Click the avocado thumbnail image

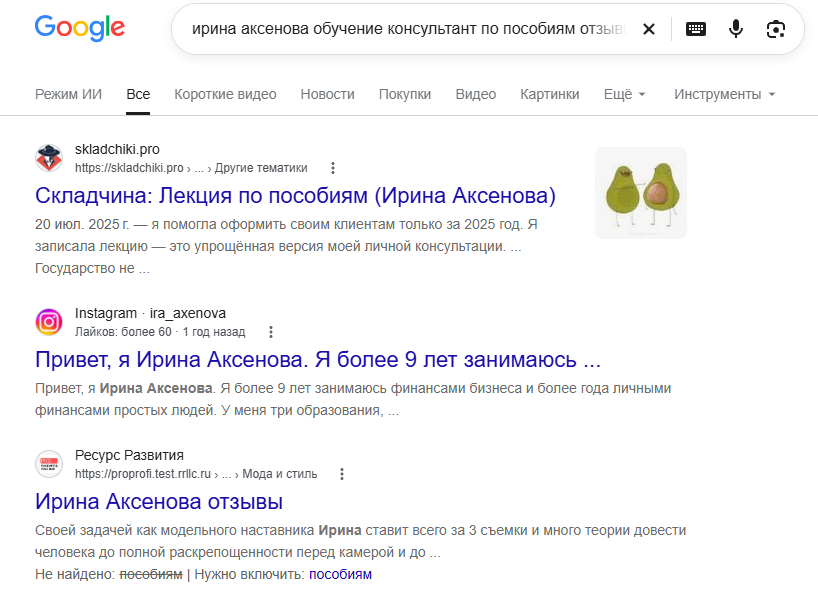coord(641,193)
